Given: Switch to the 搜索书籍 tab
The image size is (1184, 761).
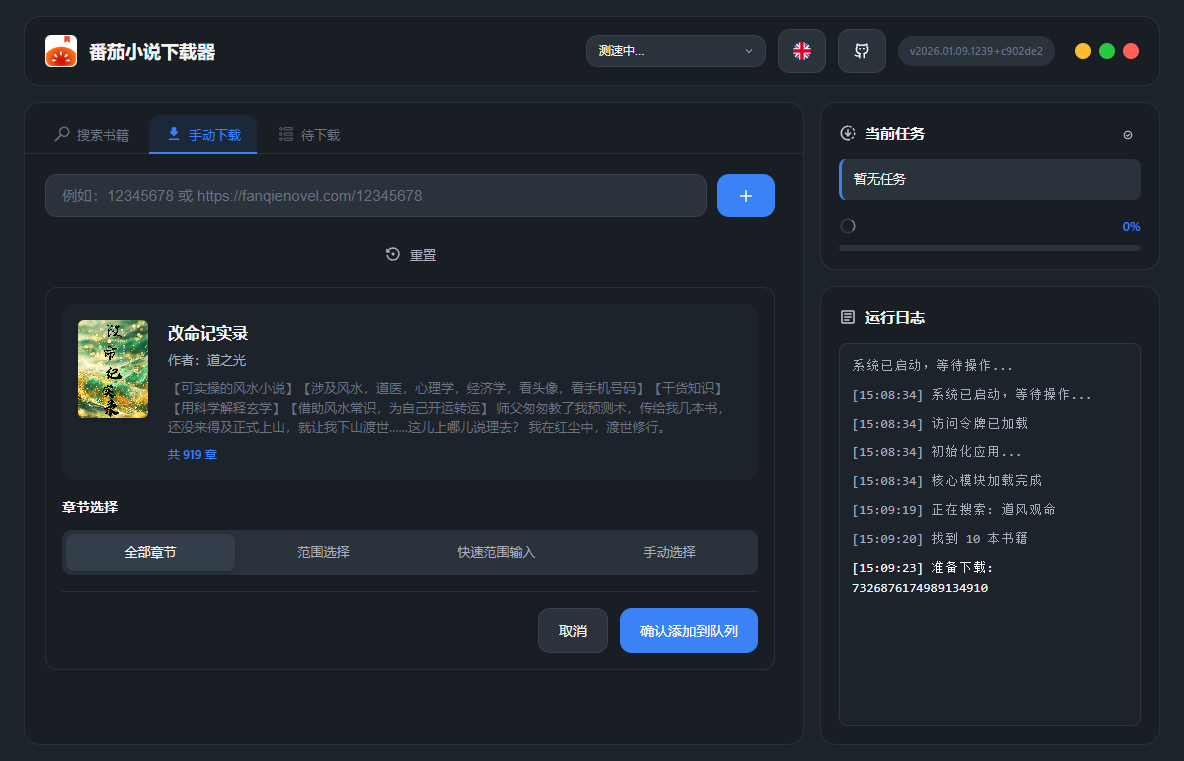Looking at the screenshot, I should pyautogui.click(x=91, y=135).
